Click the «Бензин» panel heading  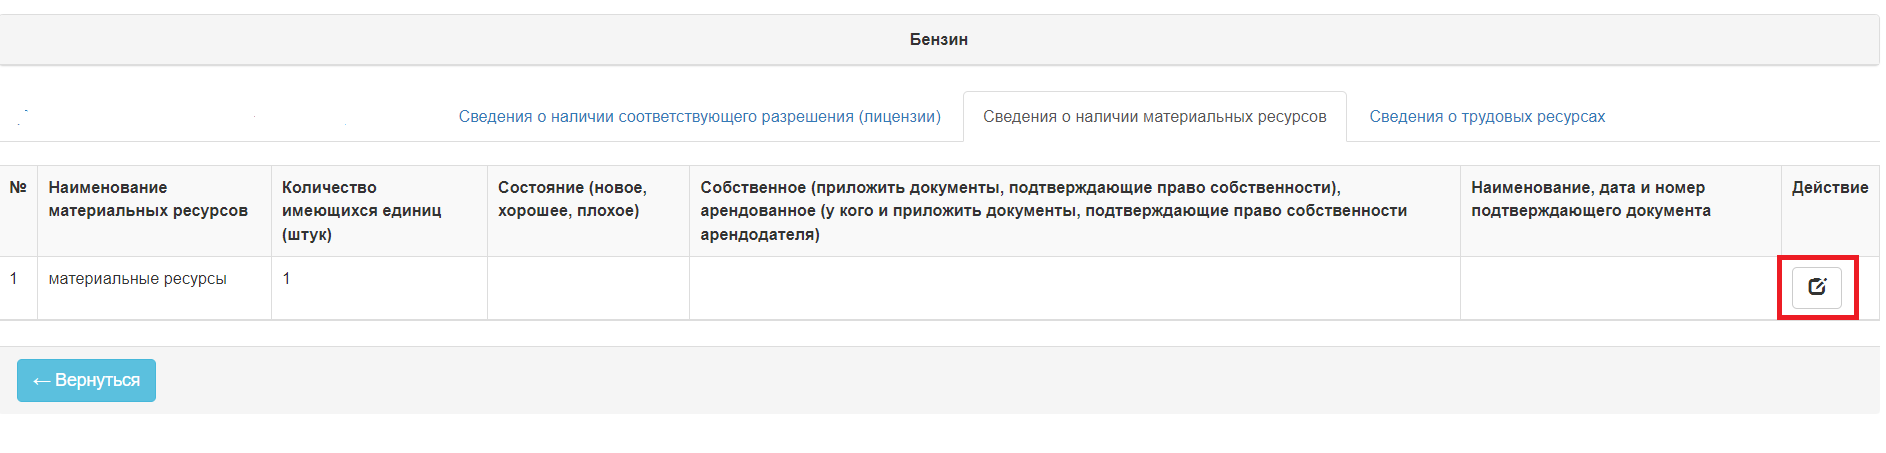pyautogui.click(x=939, y=40)
